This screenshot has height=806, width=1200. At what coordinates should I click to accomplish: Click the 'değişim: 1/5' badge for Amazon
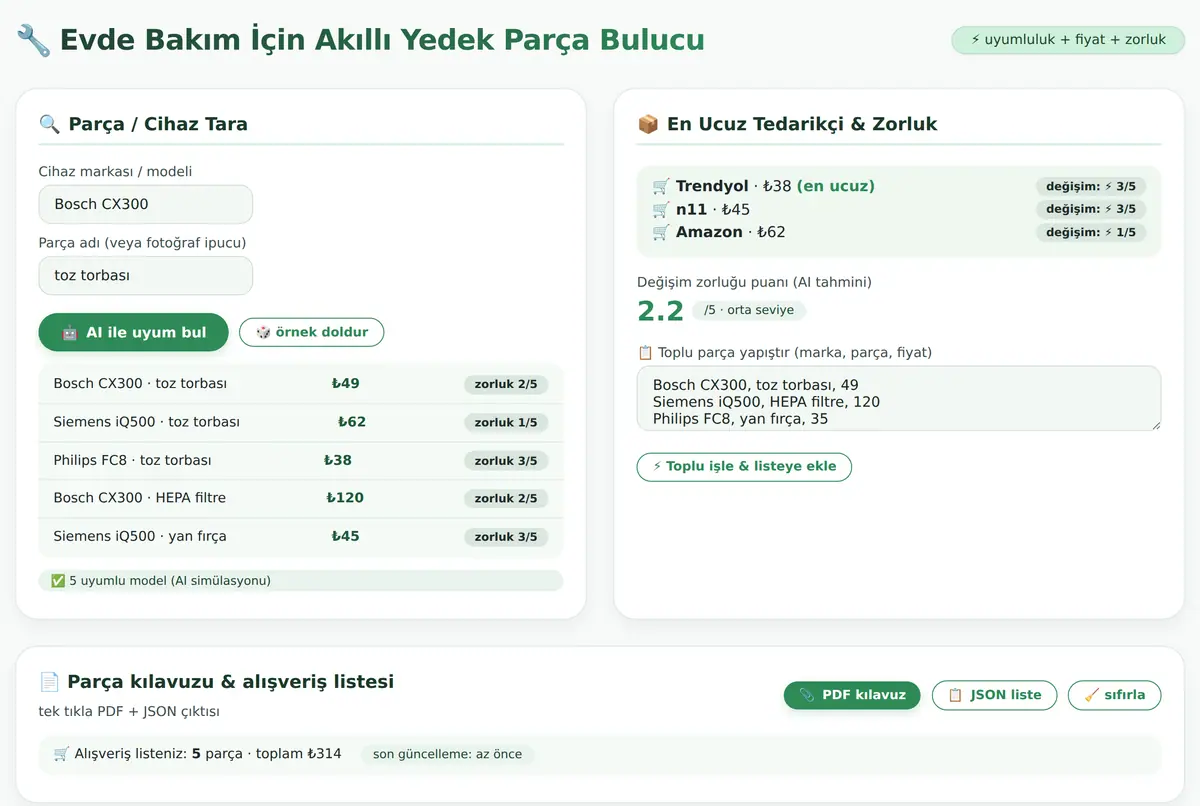click(1091, 232)
